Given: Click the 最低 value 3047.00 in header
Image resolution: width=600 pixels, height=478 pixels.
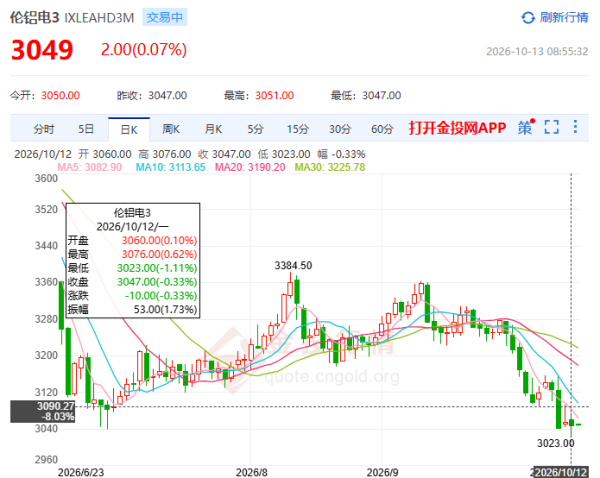Looking at the screenshot, I should 382,96.
